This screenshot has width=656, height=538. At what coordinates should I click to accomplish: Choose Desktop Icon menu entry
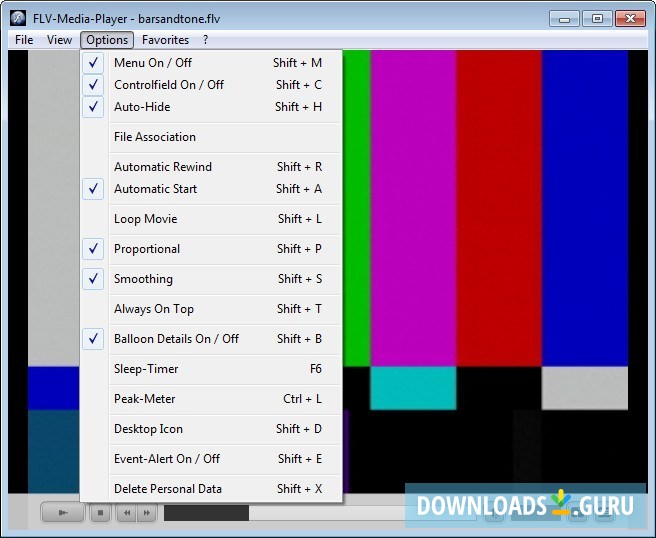pyautogui.click(x=211, y=429)
